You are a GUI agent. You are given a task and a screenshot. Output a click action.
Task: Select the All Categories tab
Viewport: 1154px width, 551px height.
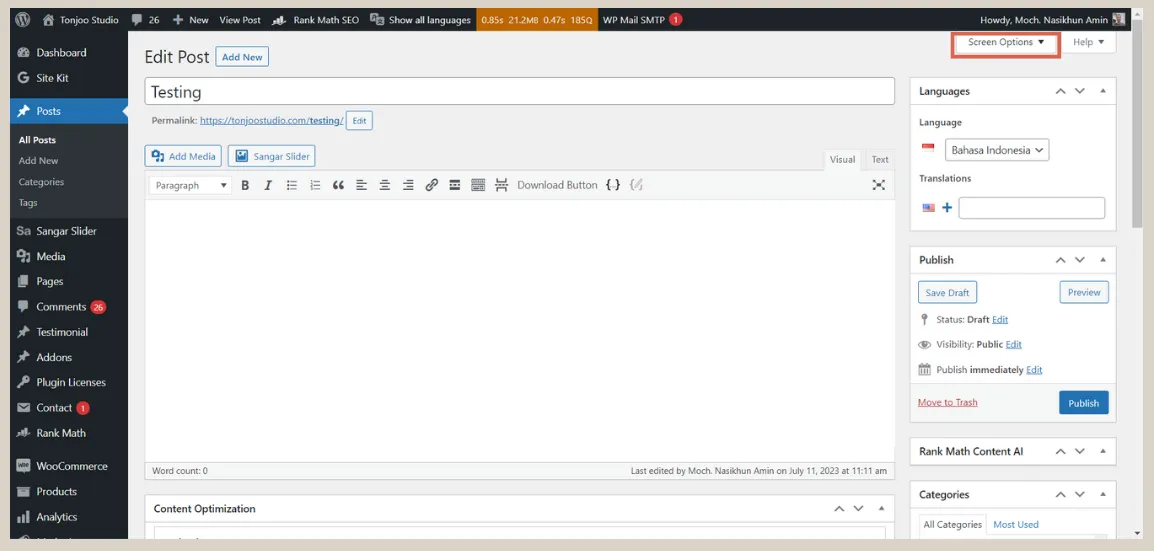[952, 525]
